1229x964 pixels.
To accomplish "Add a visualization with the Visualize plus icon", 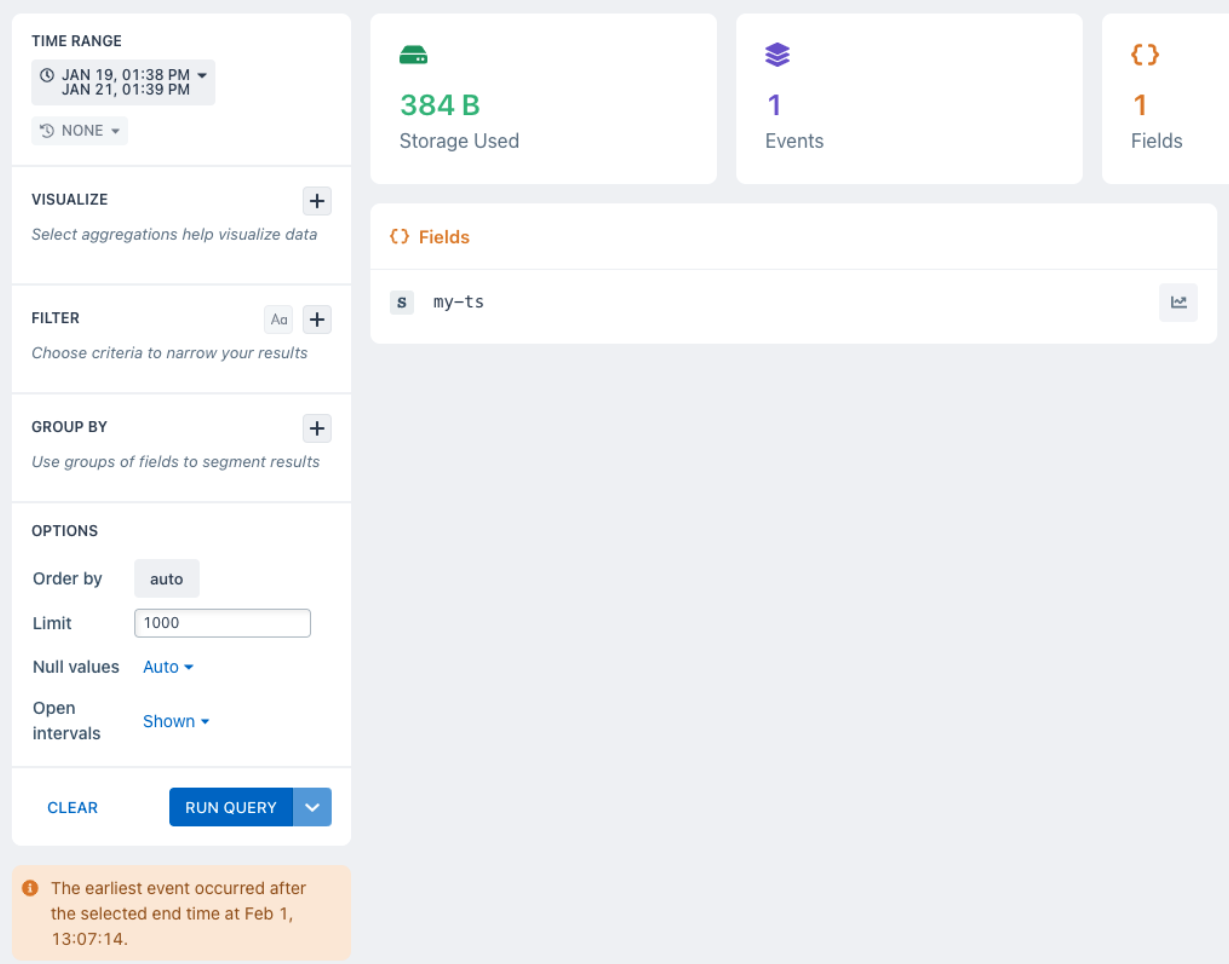I will tap(317, 201).
